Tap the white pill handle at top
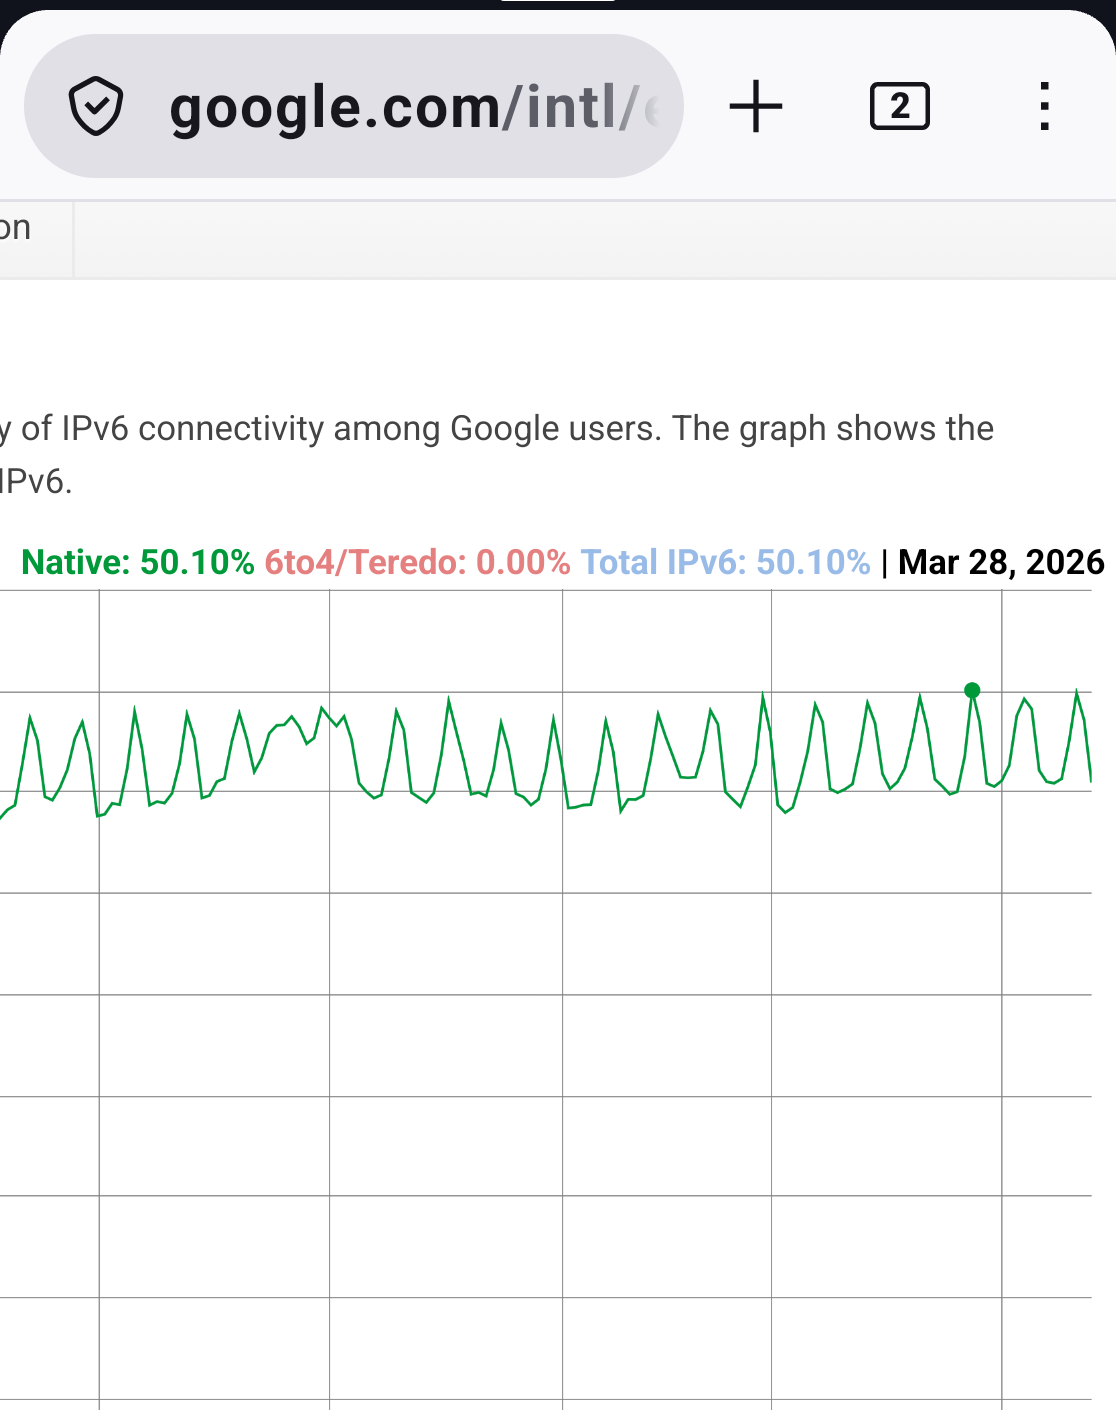The image size is (1116, 1410). (558, 1)
